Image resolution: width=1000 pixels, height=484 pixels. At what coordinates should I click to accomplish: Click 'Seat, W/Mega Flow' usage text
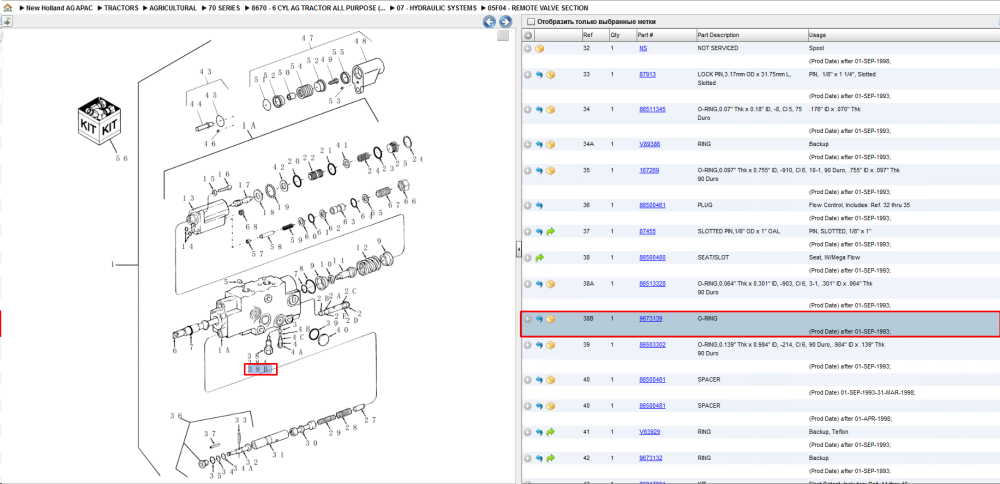point(832,258)
